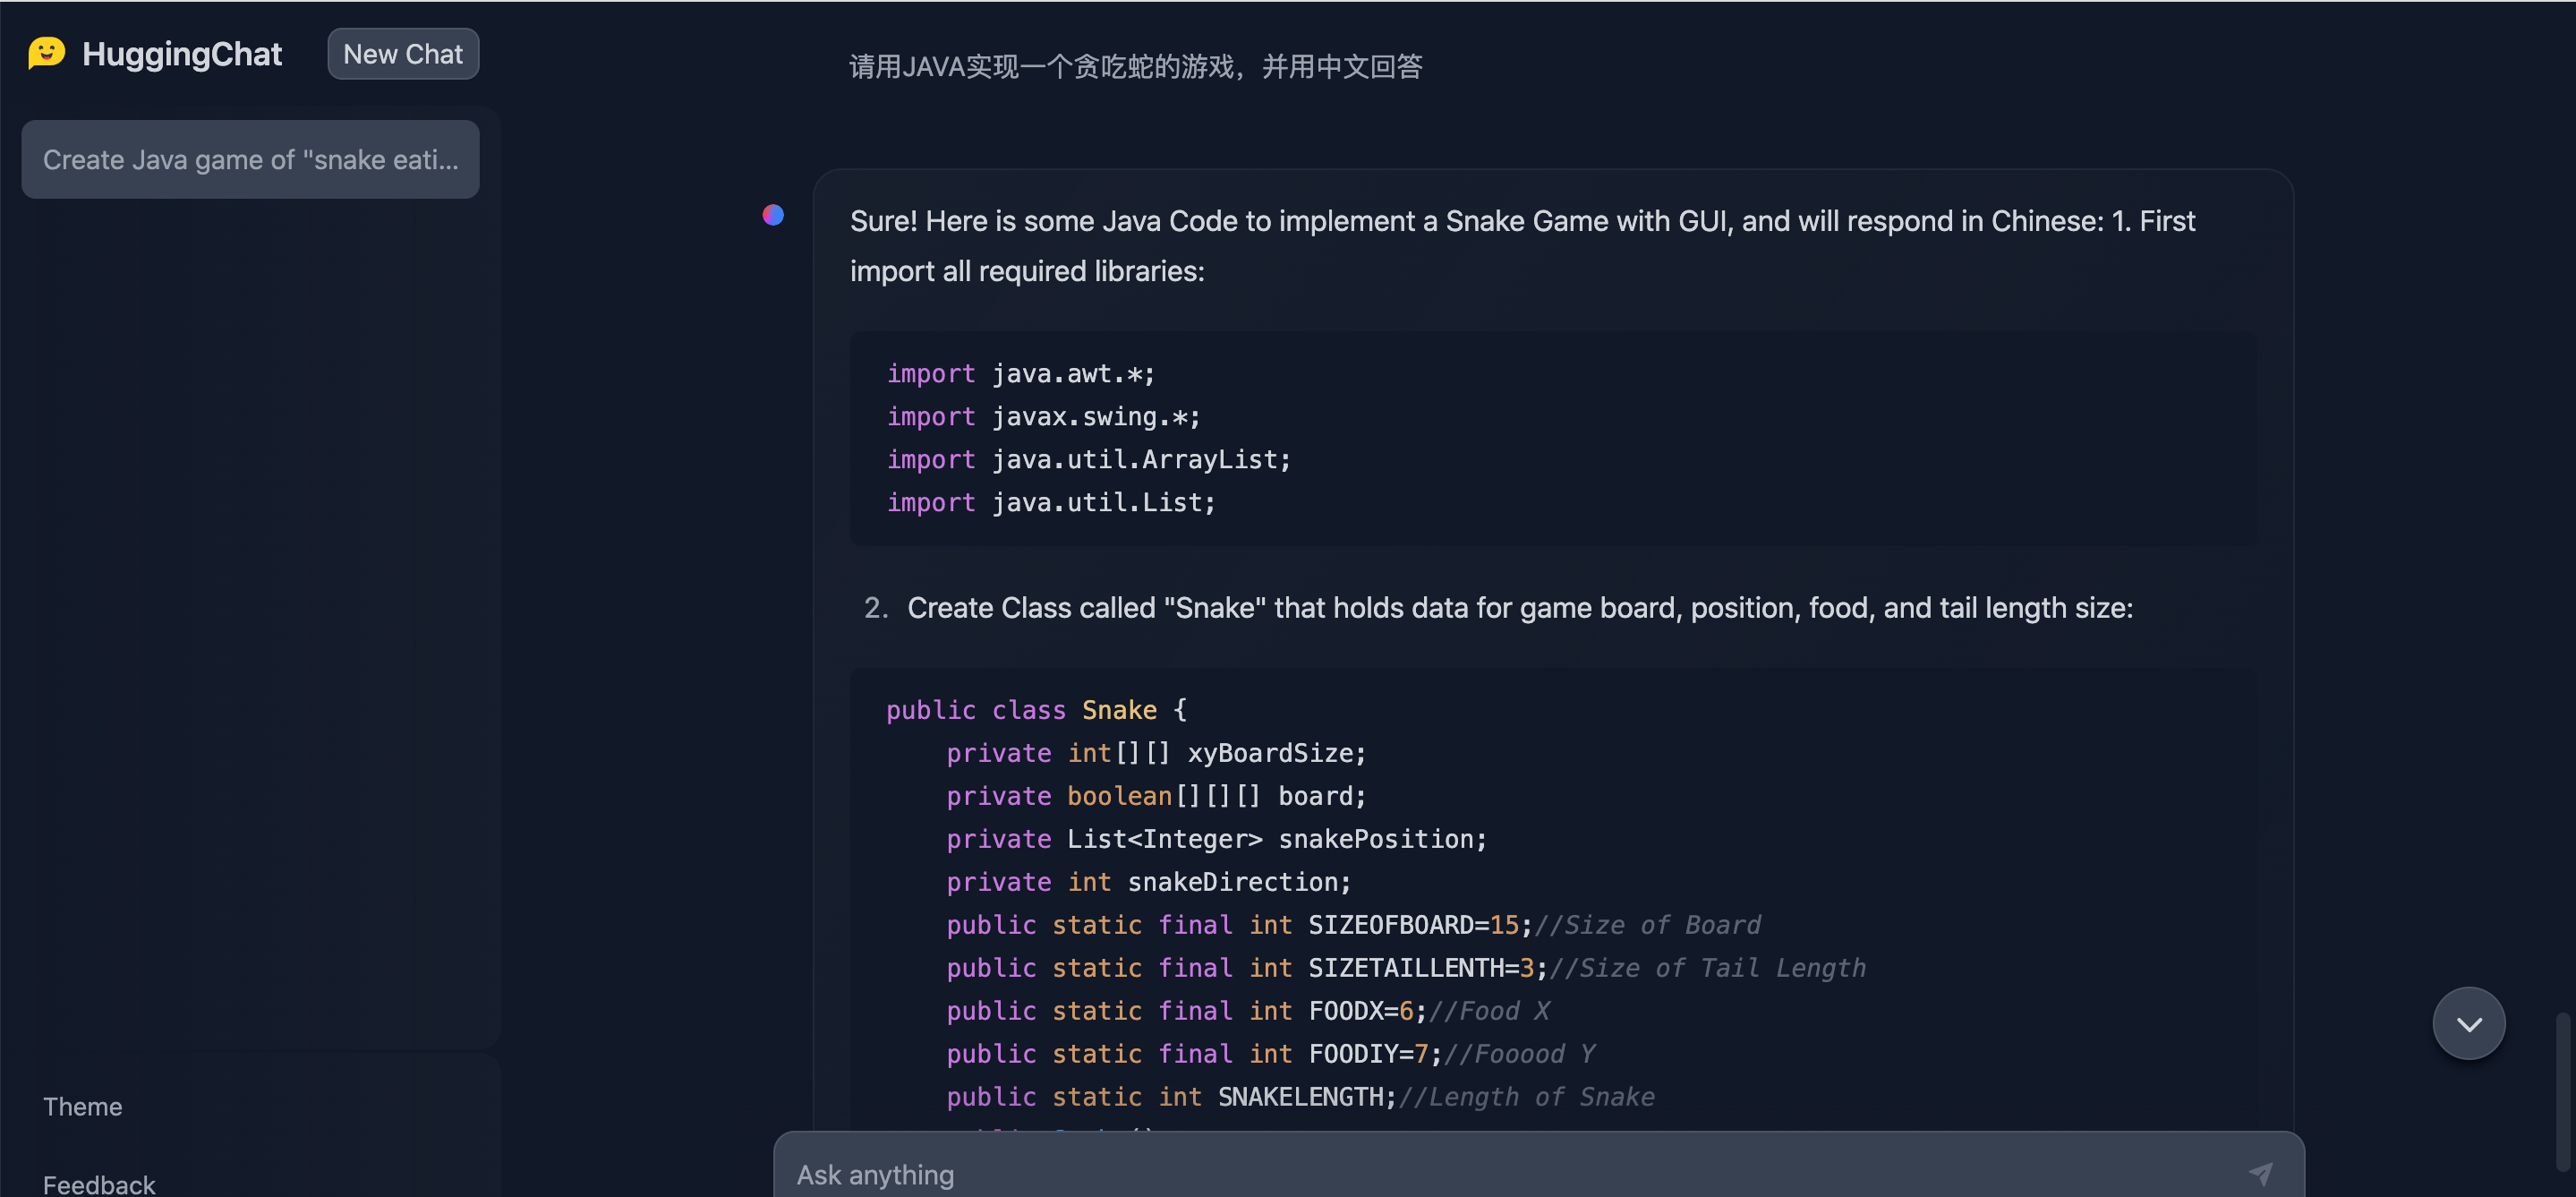Screen dimensions: 2576x1197
Task: Click the assistant's gradient avatar circle
Action: pos(773,215)
